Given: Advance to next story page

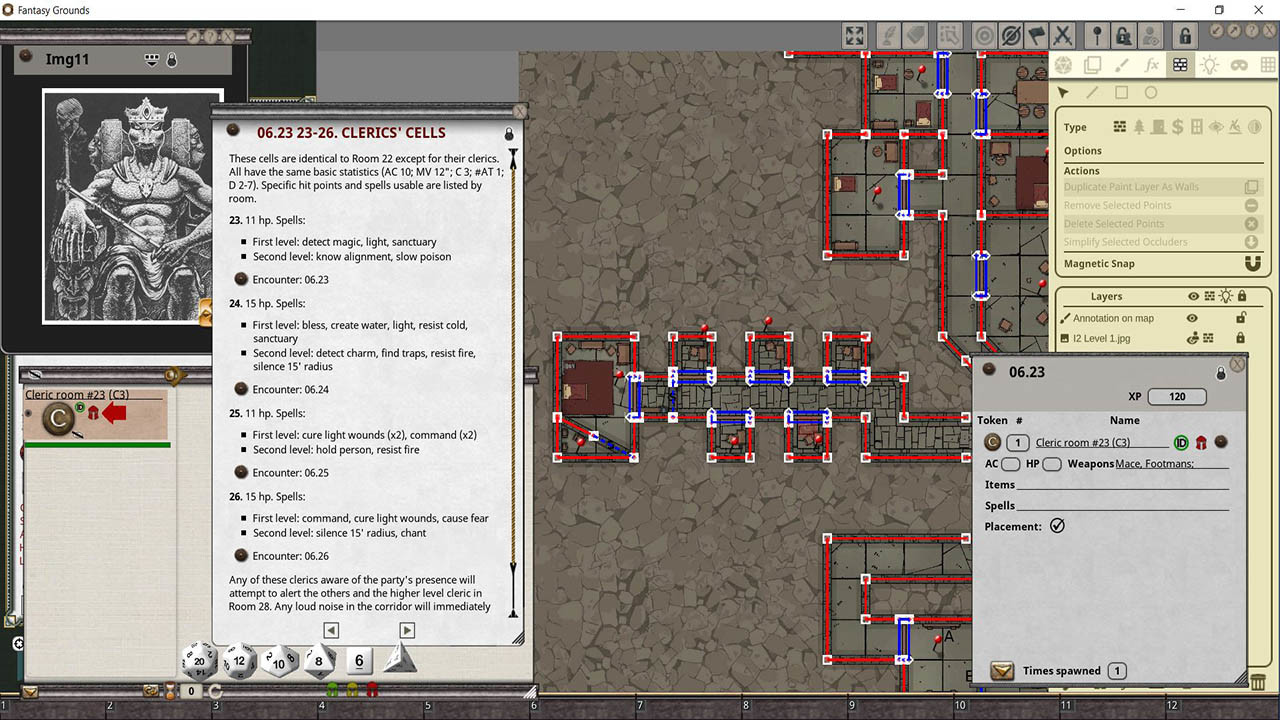Looking at the screenshot, I should click(407, 630).
